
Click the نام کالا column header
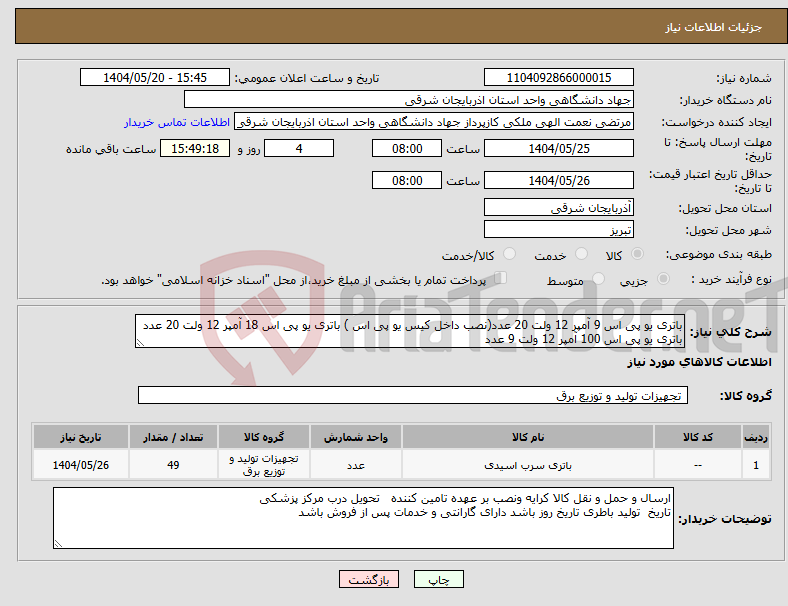[528, 437]
